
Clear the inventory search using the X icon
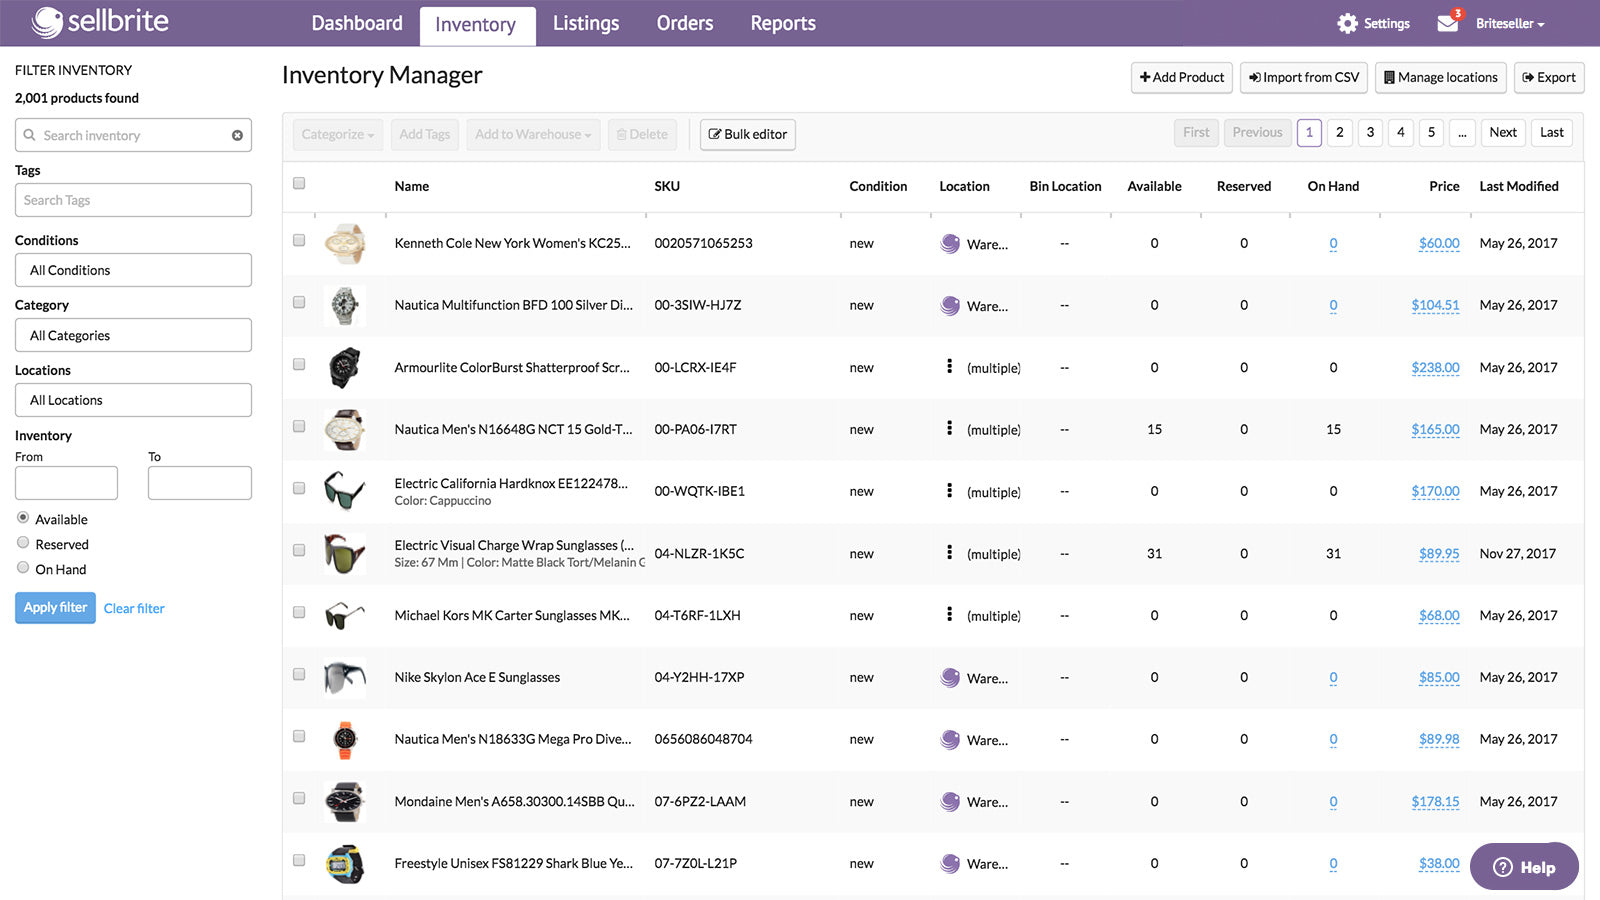[237, 134]
